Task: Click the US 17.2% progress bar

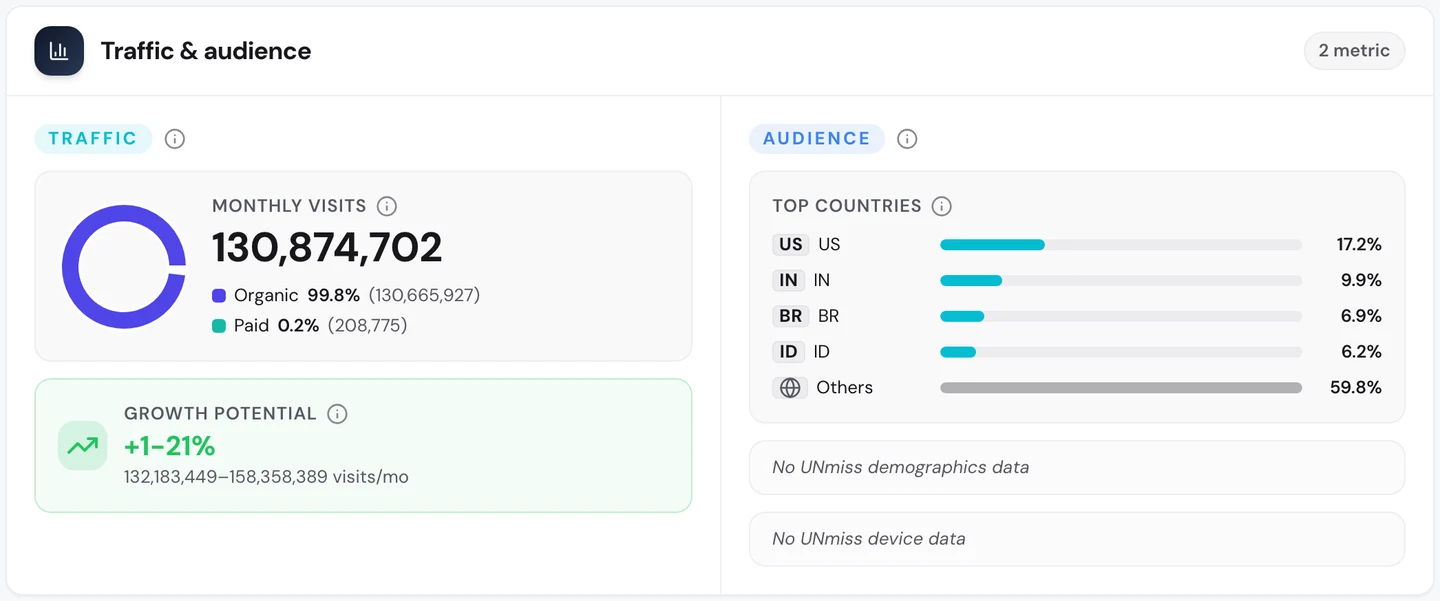Action: (x=1121, y=244)
